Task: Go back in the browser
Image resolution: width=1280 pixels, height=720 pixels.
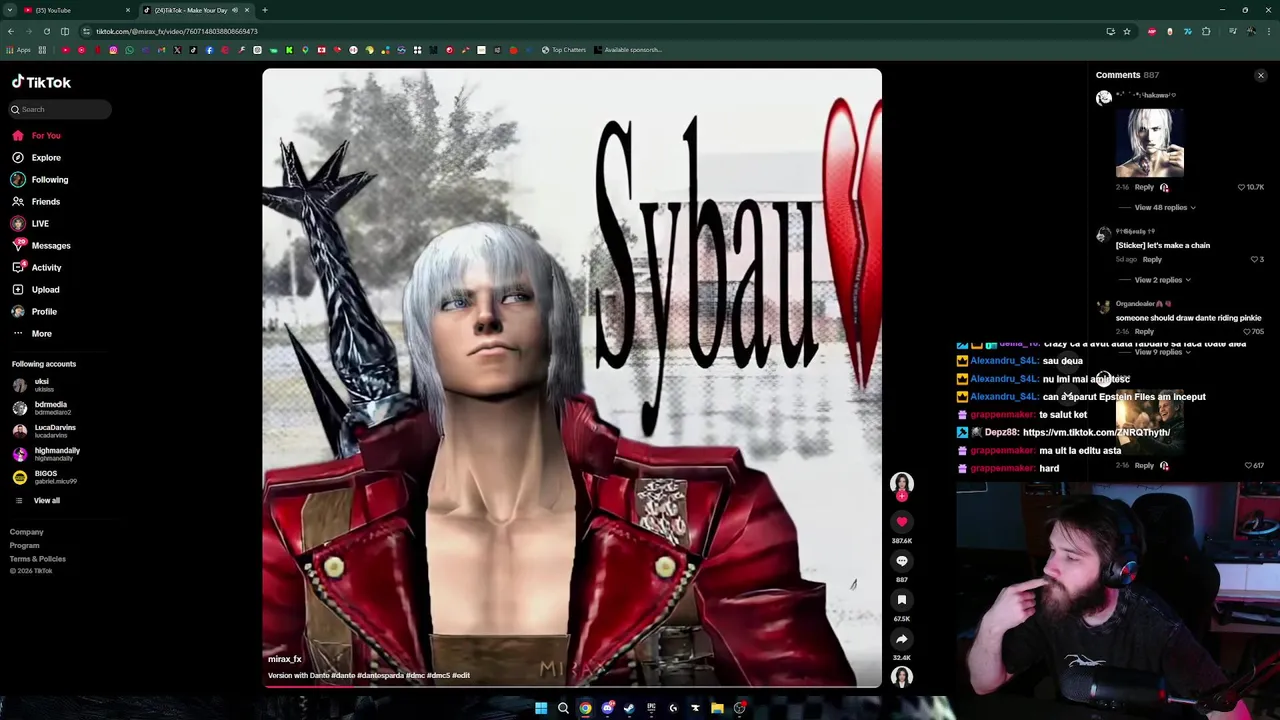Action: click(11, 32)
